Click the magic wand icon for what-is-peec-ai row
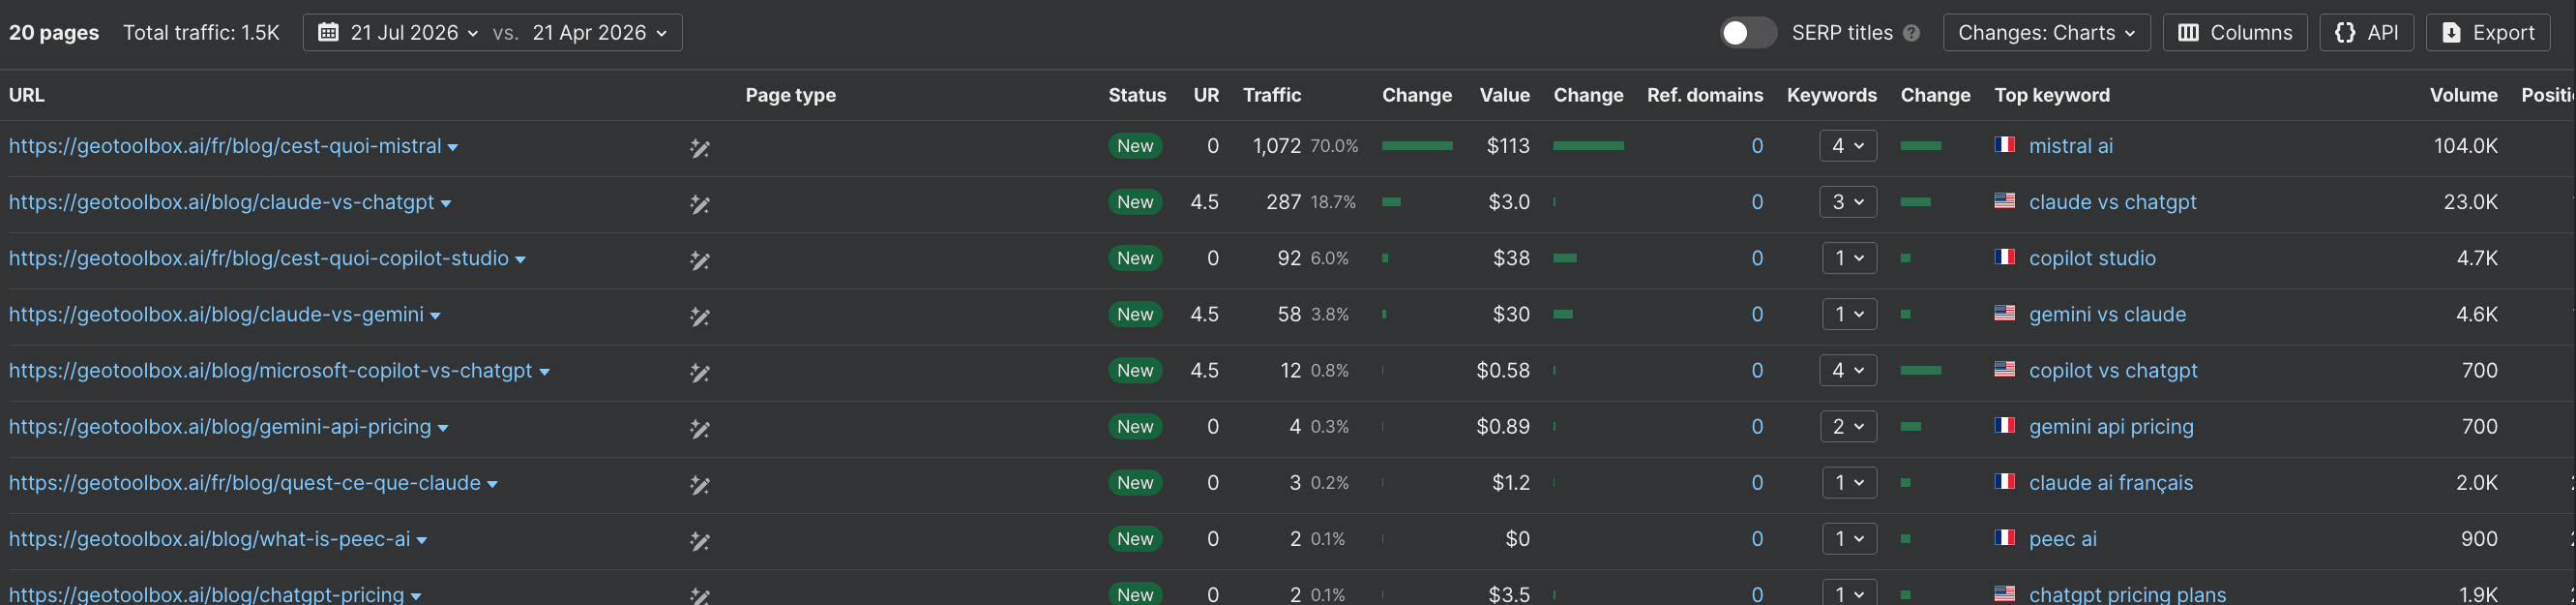Image resolution: width=2576 pixels, height=605 pixels. [x=700, y=540]
